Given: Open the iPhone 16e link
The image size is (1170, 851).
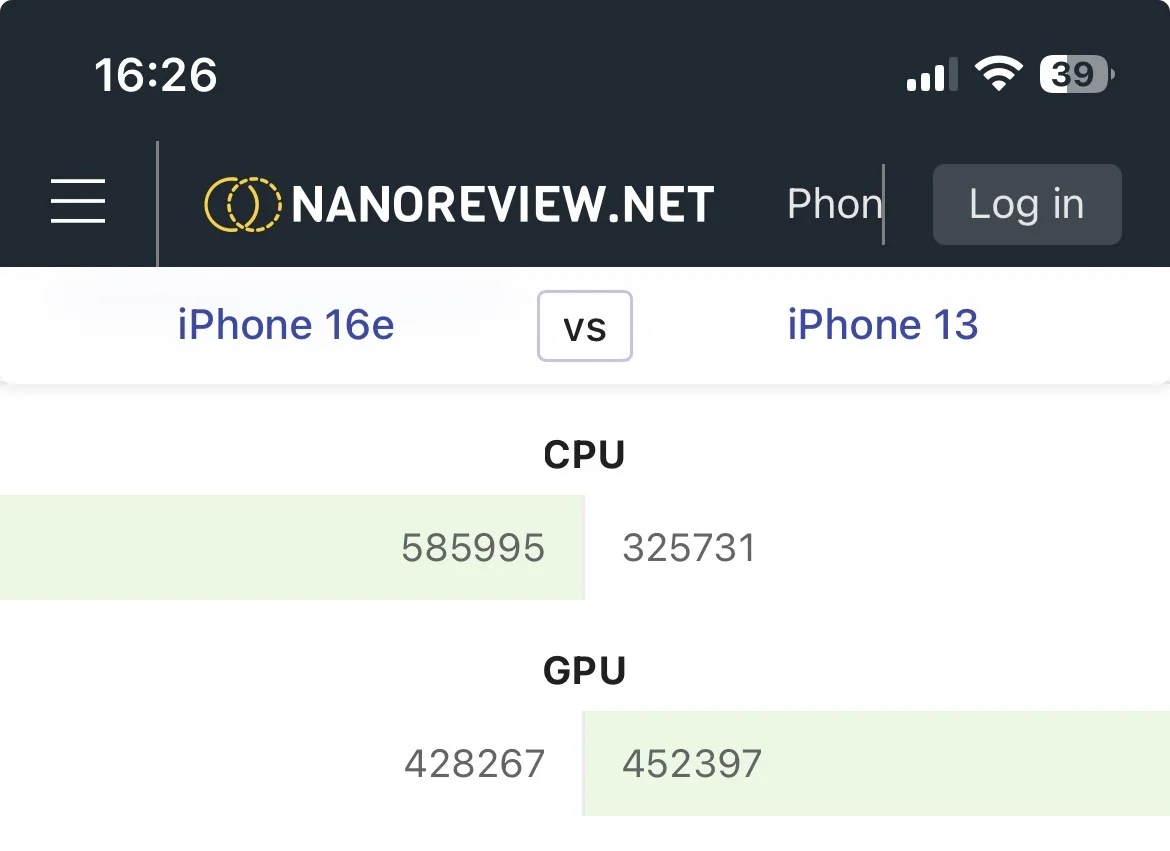Looking at the screenshot, I should point(286,325).
